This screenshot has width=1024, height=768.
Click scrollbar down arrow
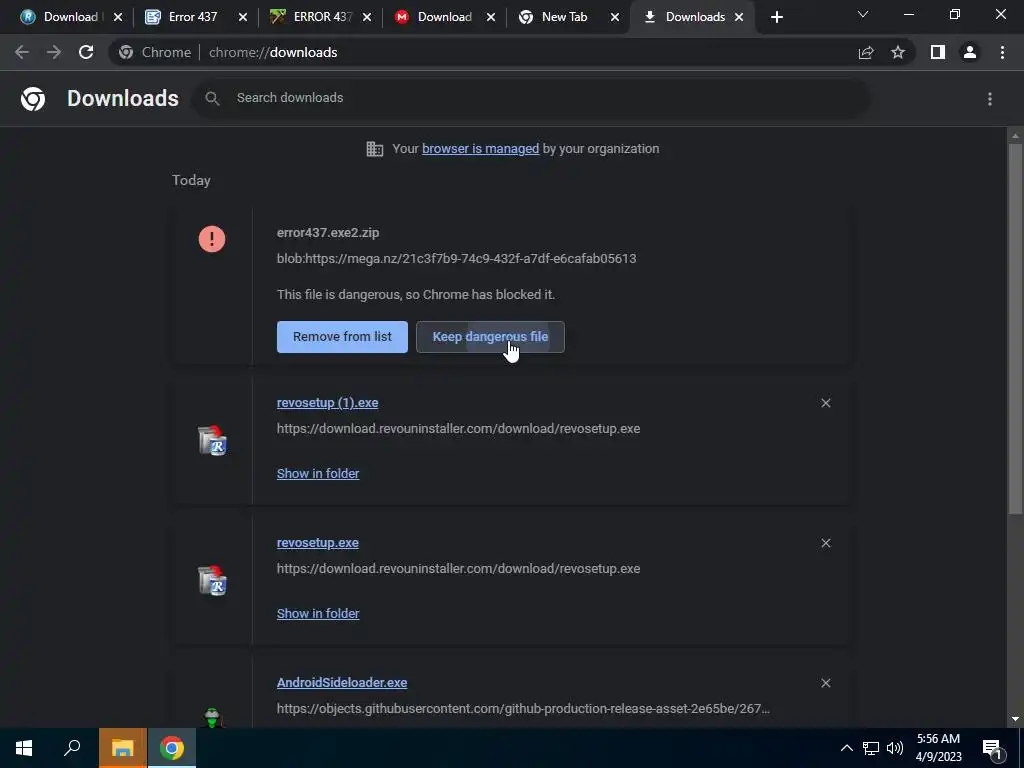pos(1015,720)
